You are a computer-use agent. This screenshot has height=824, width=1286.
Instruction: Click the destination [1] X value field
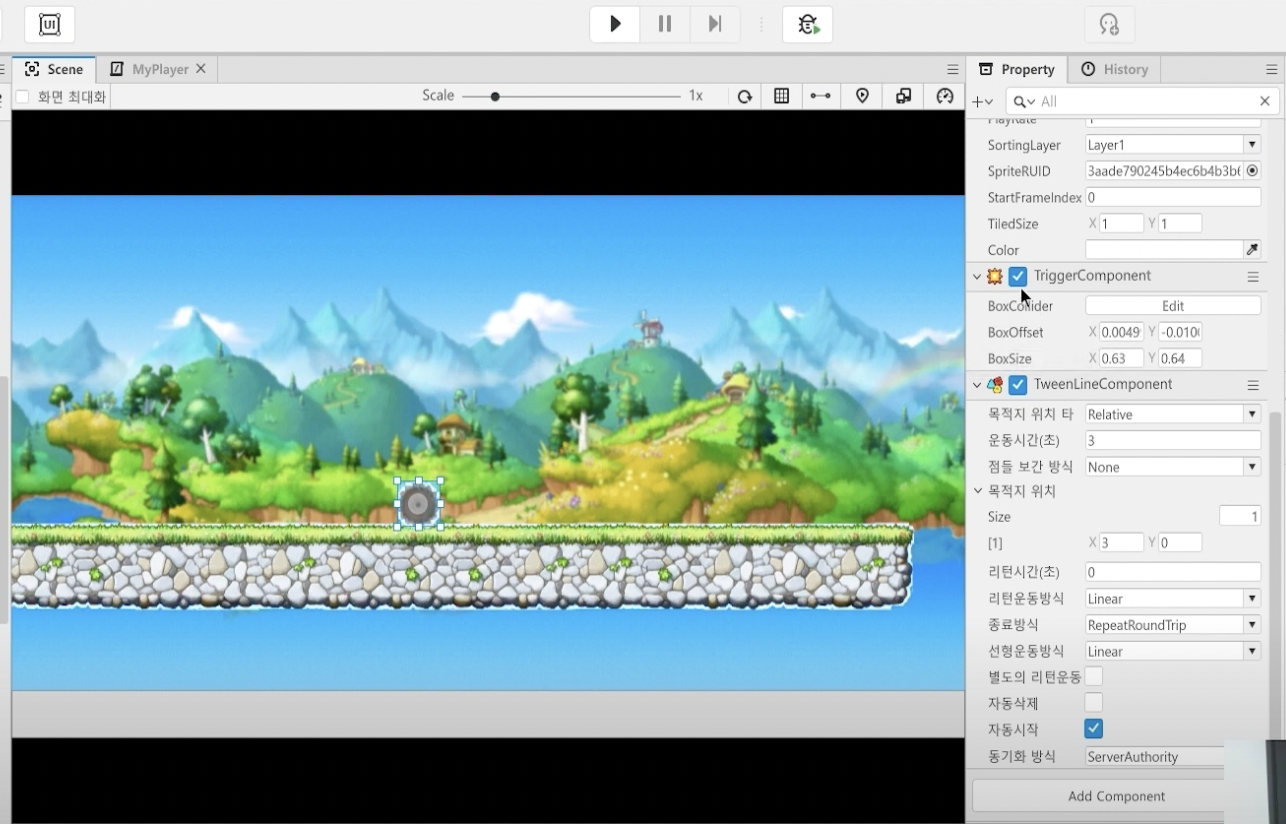(x=1121, y=543)
